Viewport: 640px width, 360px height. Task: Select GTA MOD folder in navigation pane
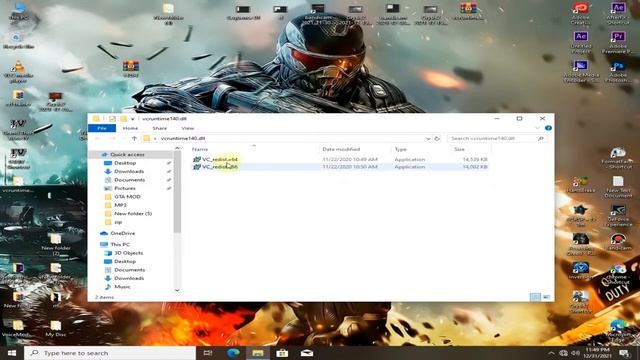click(127, 197)
